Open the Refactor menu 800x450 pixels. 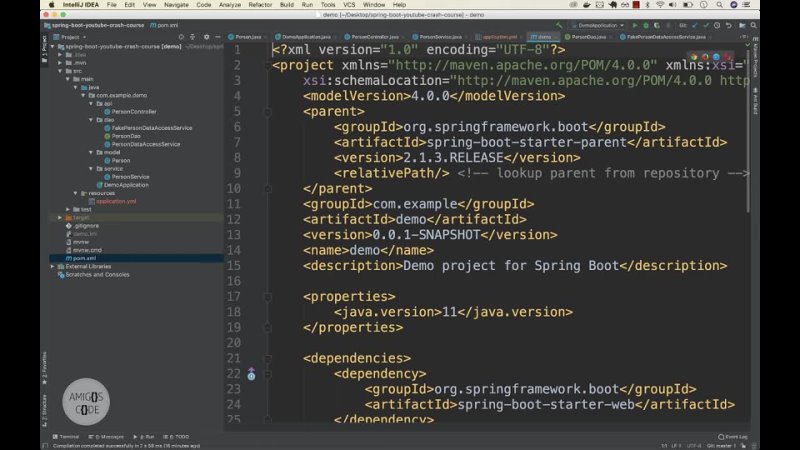click(x=260, y=5)
